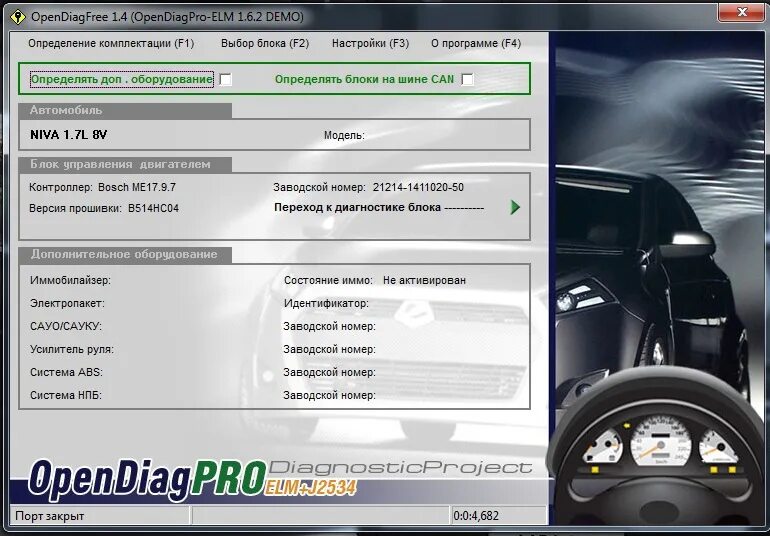Click Состояние иммо: label
770x536 pixels.
tap(329, 280)
